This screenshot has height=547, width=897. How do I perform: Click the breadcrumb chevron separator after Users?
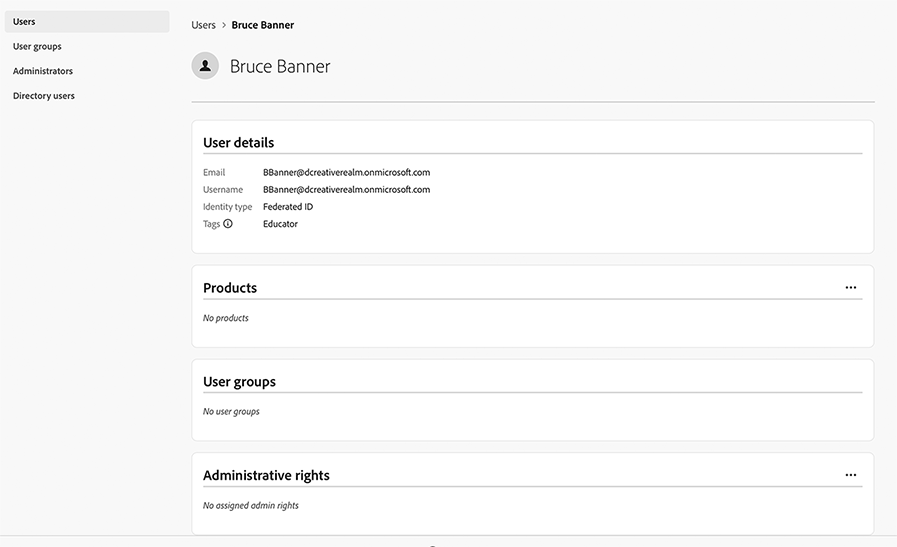click(x=223, y=25)
